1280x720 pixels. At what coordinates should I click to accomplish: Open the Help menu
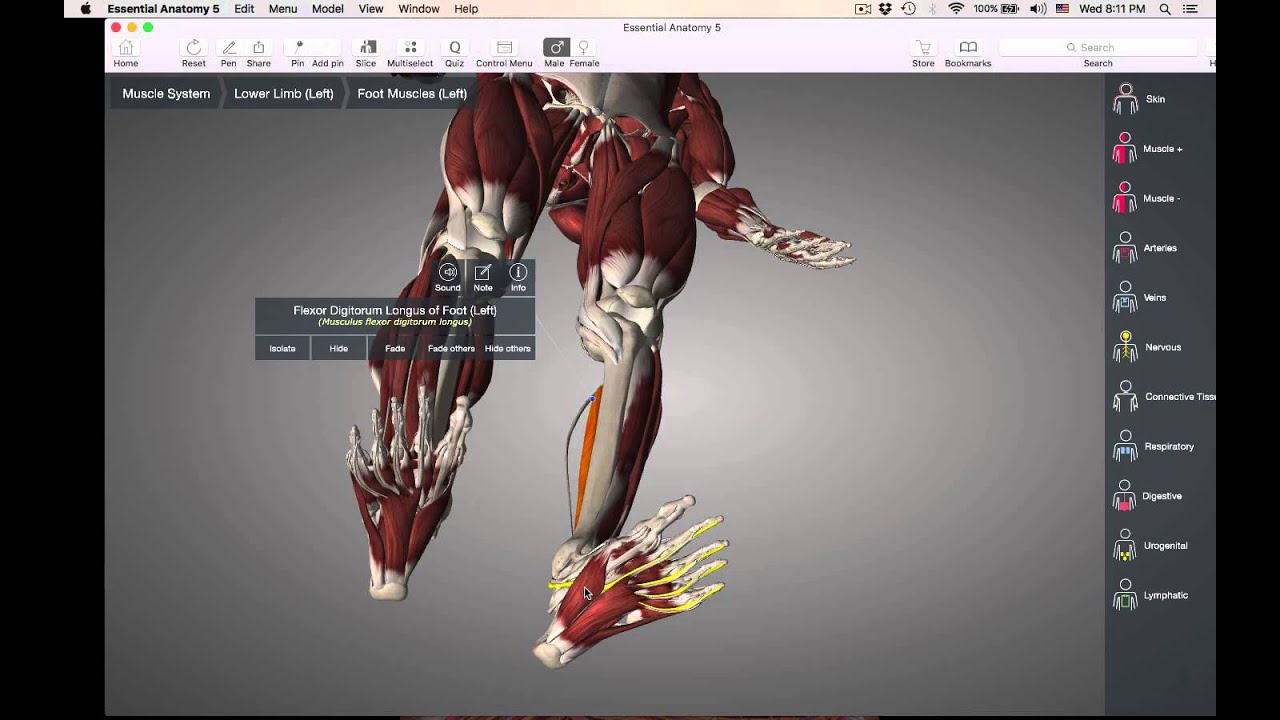pyautogui.click(x=466, y=9)
